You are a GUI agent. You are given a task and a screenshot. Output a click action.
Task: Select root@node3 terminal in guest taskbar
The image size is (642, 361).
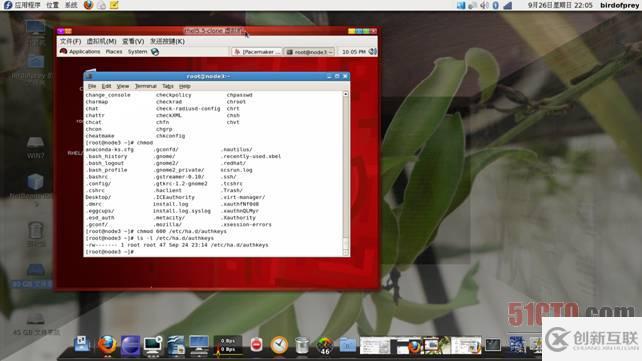[310, 52]
